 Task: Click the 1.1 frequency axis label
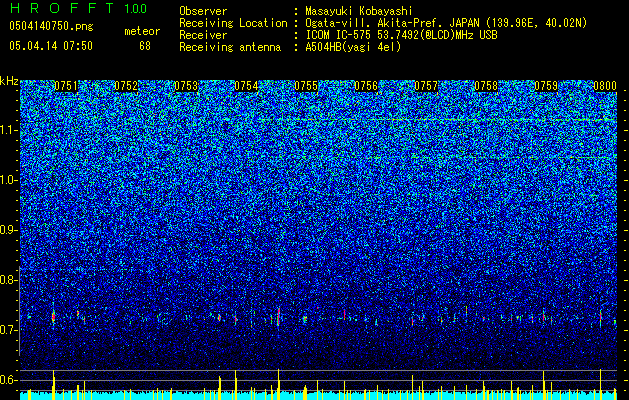[x=8, y=130]
